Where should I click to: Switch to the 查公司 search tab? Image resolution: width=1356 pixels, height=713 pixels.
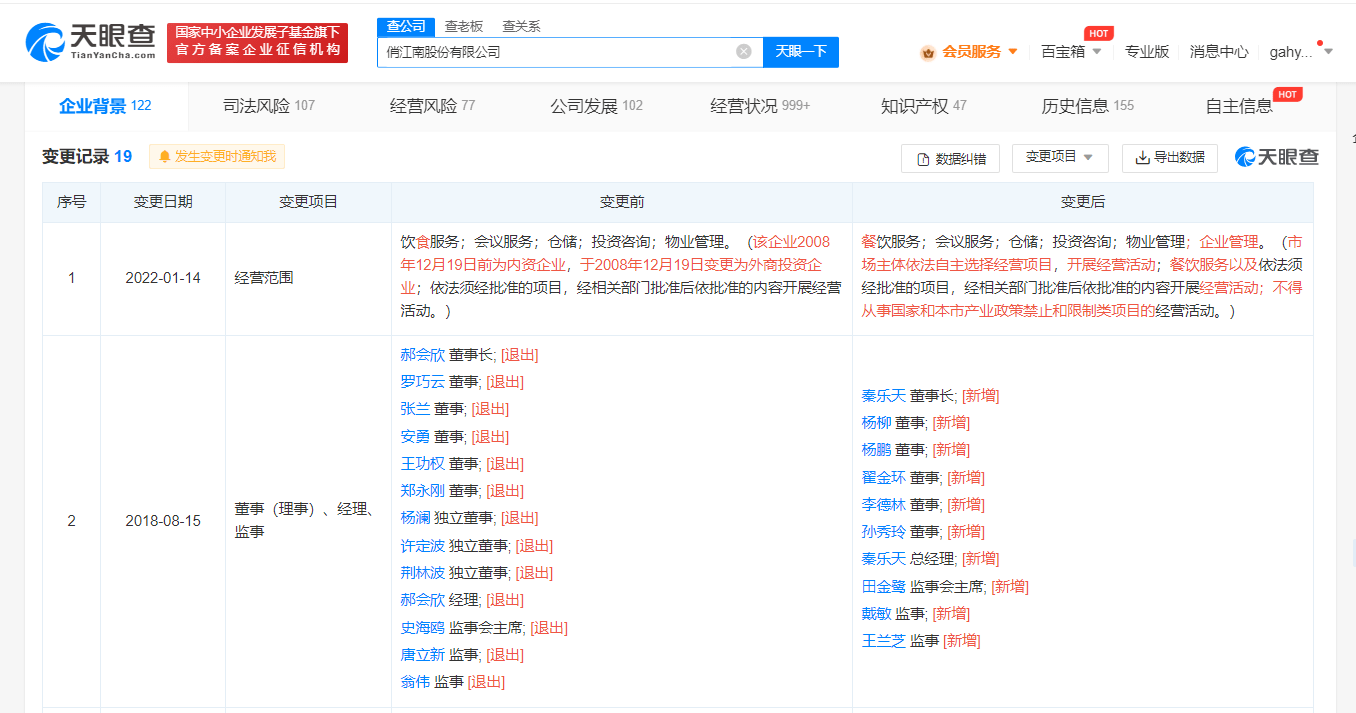coord(406,27)
